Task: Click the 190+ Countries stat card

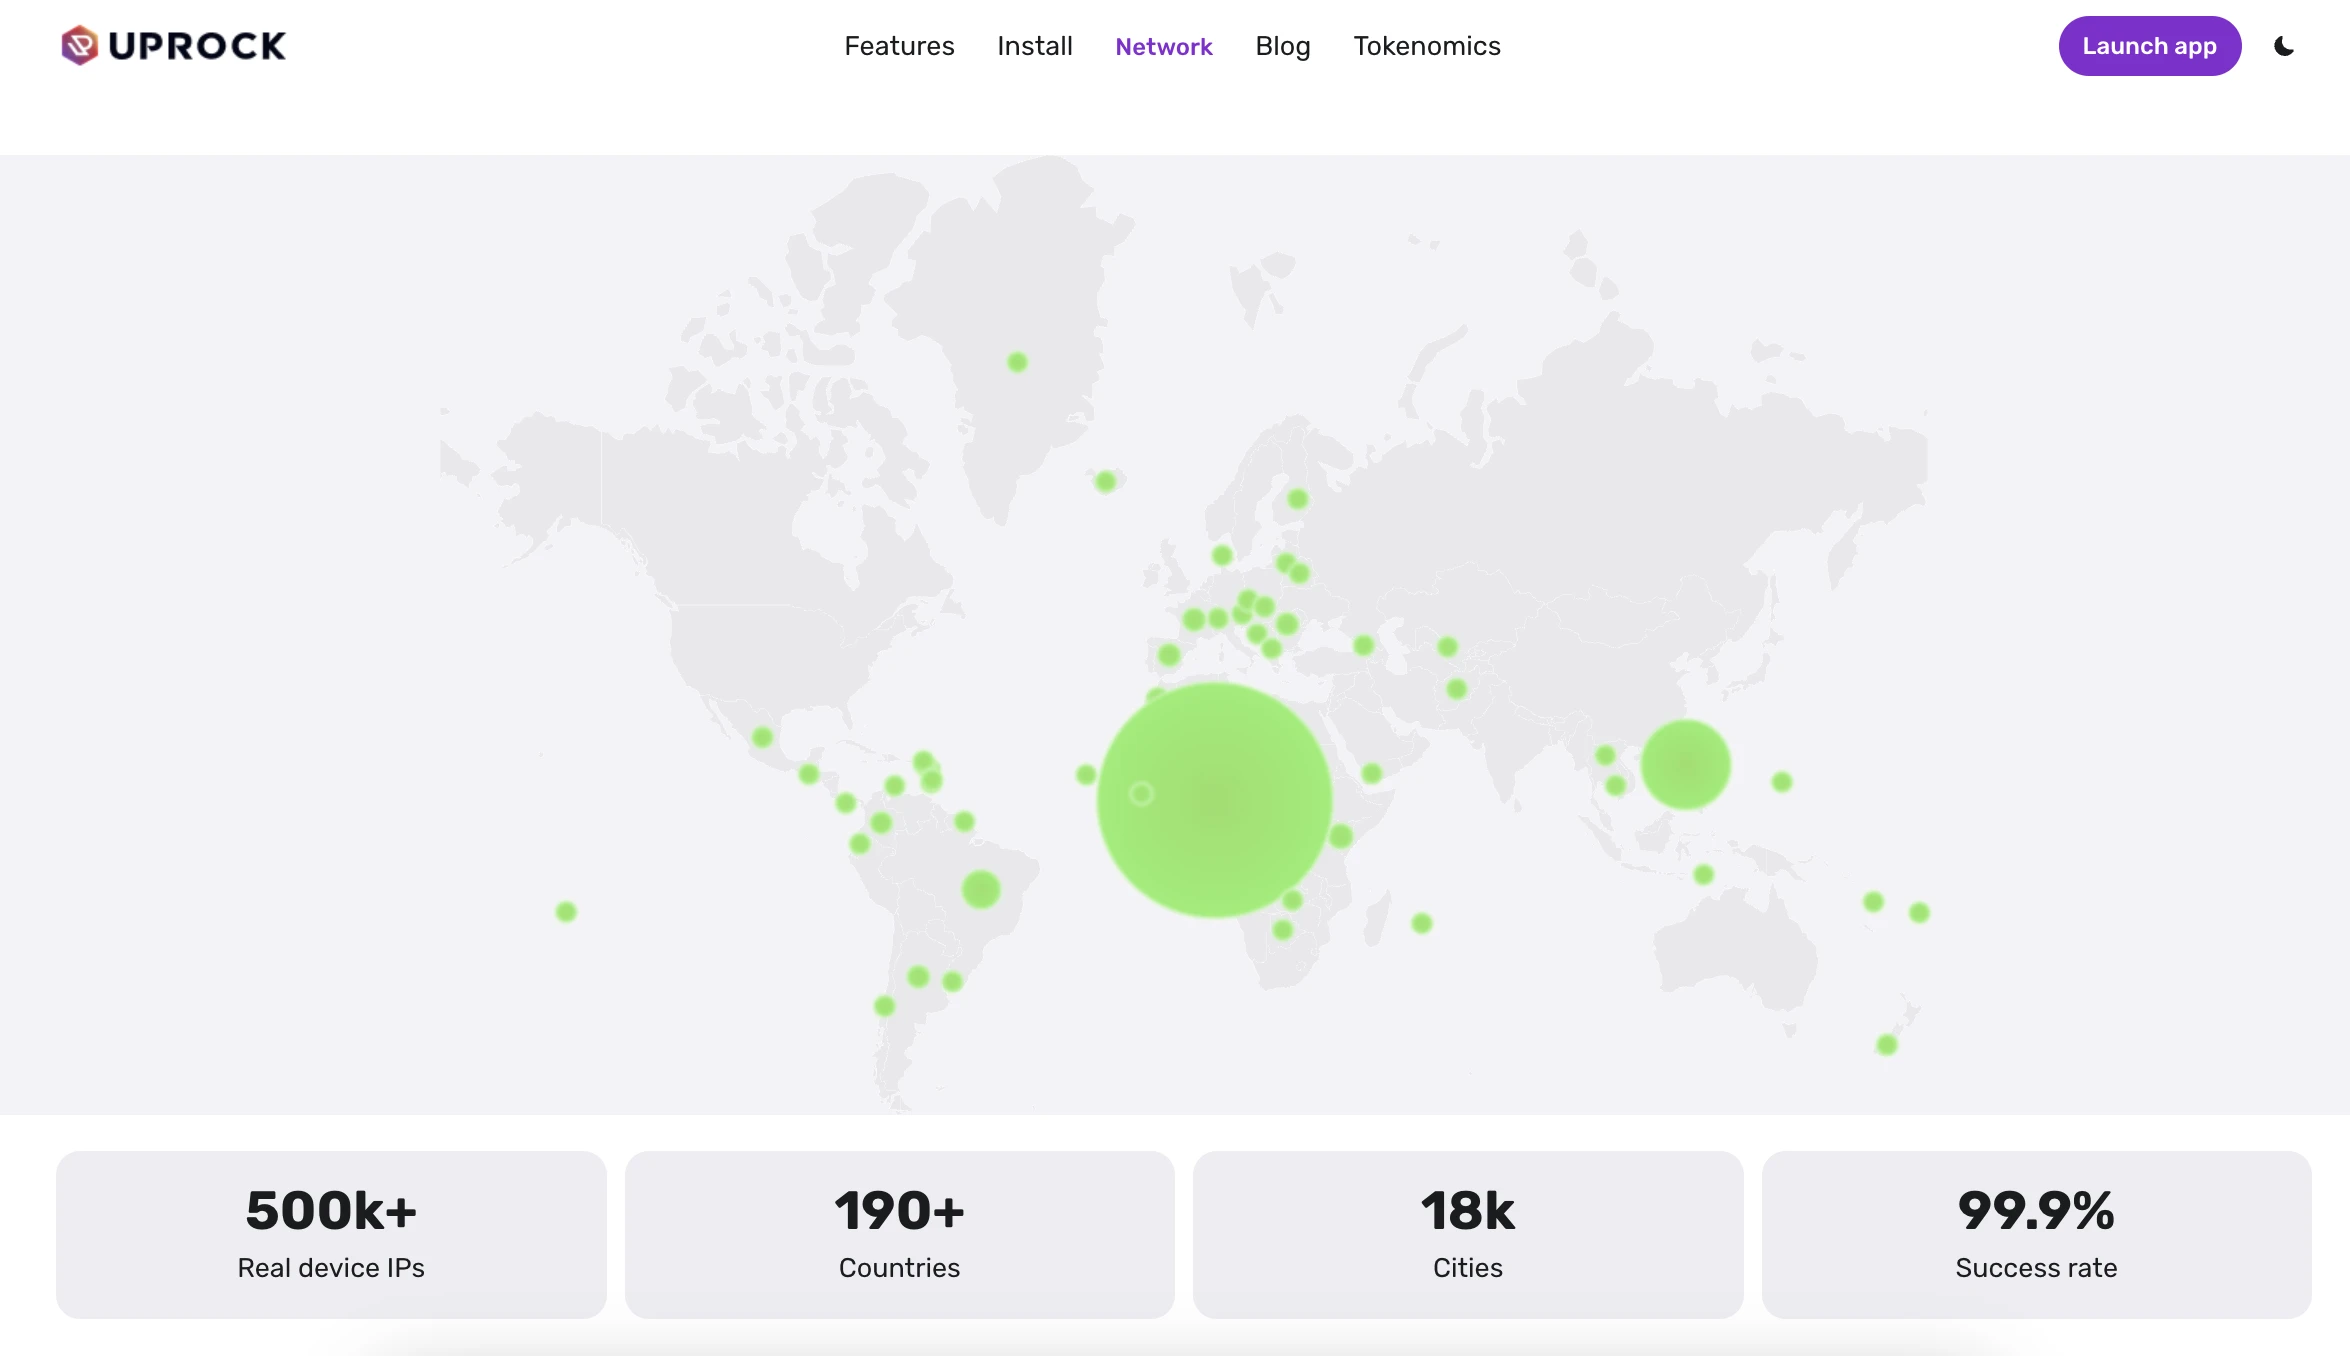Action: pos(899,1234)
